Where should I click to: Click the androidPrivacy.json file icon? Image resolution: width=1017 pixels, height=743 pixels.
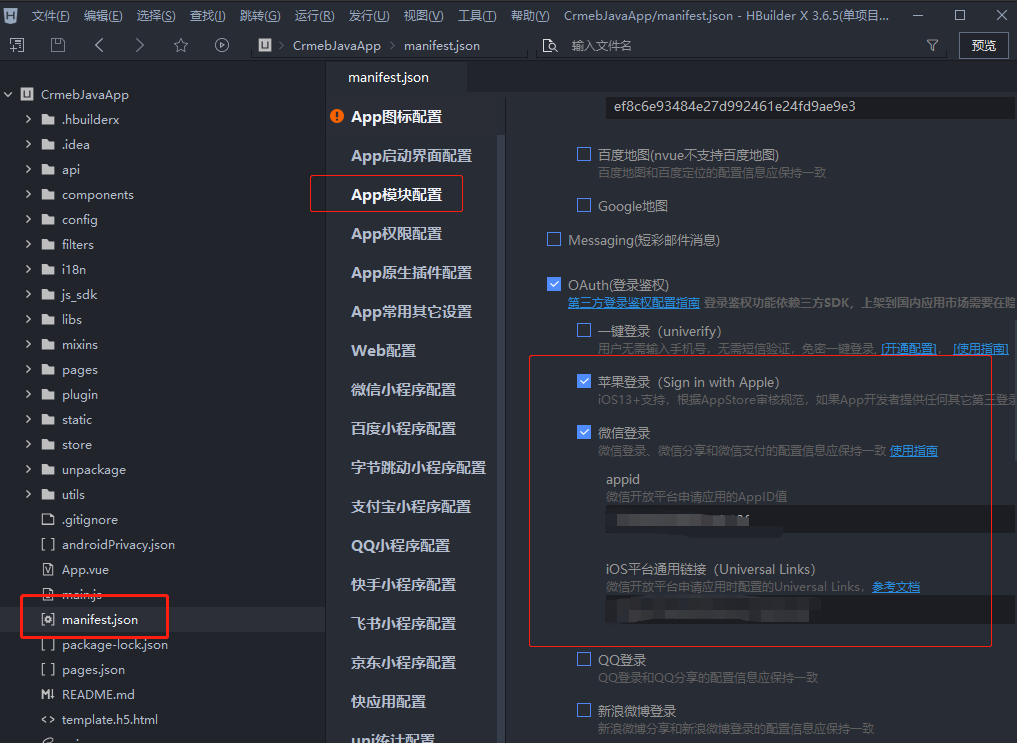click(48, 545)
